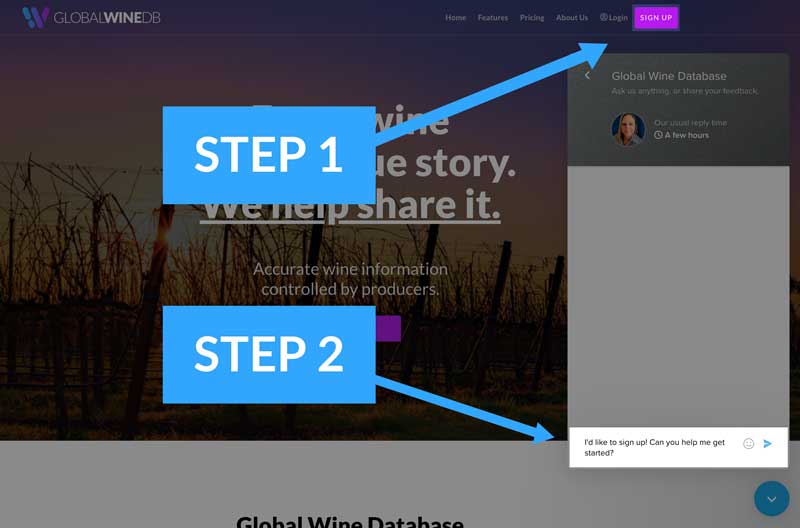Open the Home menu item
Screen dimensions: 800x528
(x=455, y=17)
